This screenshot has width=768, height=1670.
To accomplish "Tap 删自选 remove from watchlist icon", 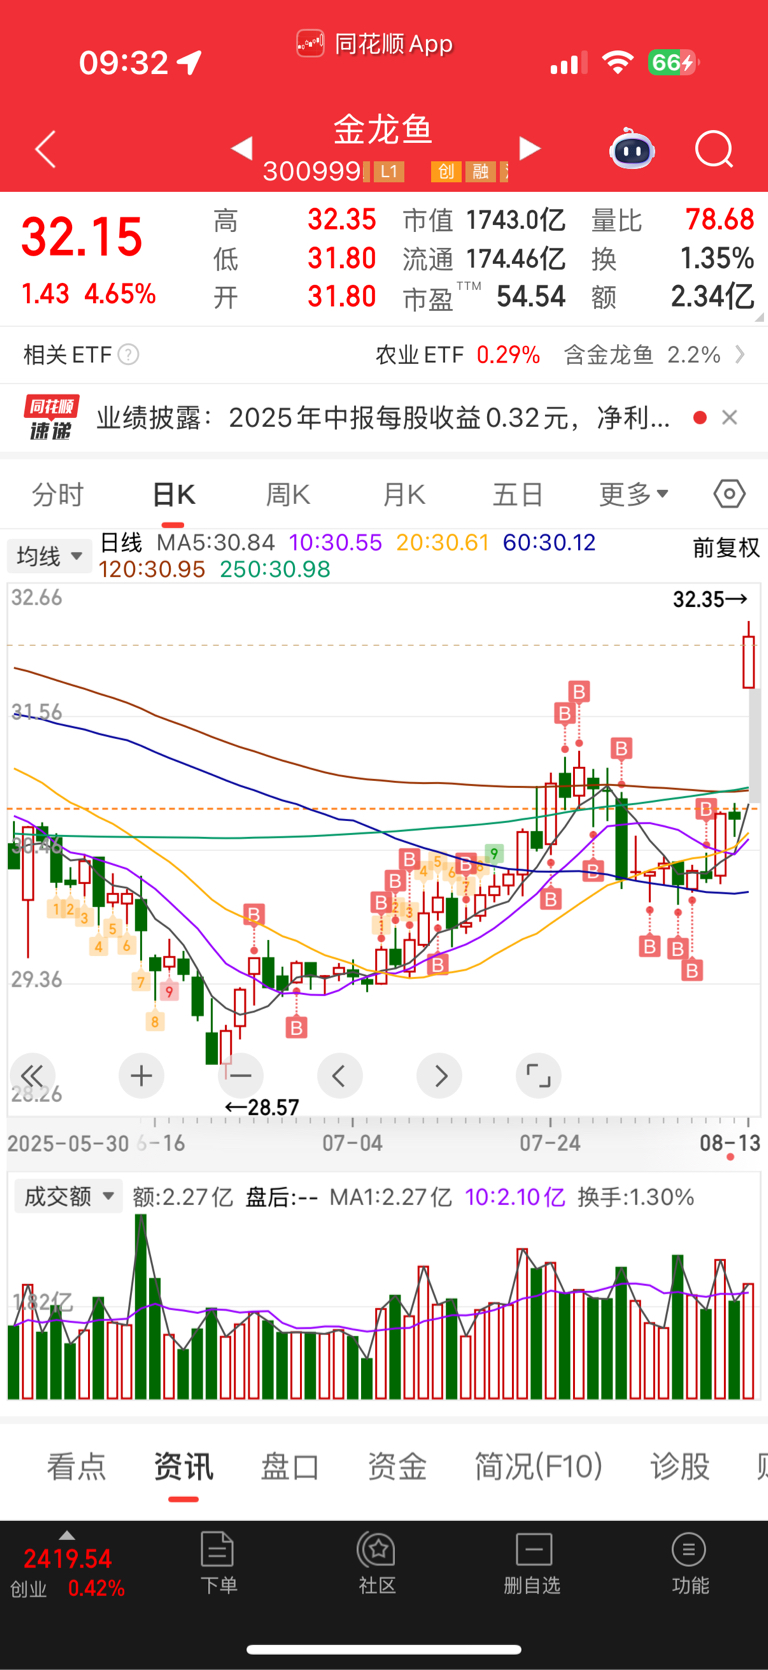I will pos(532,1562).
